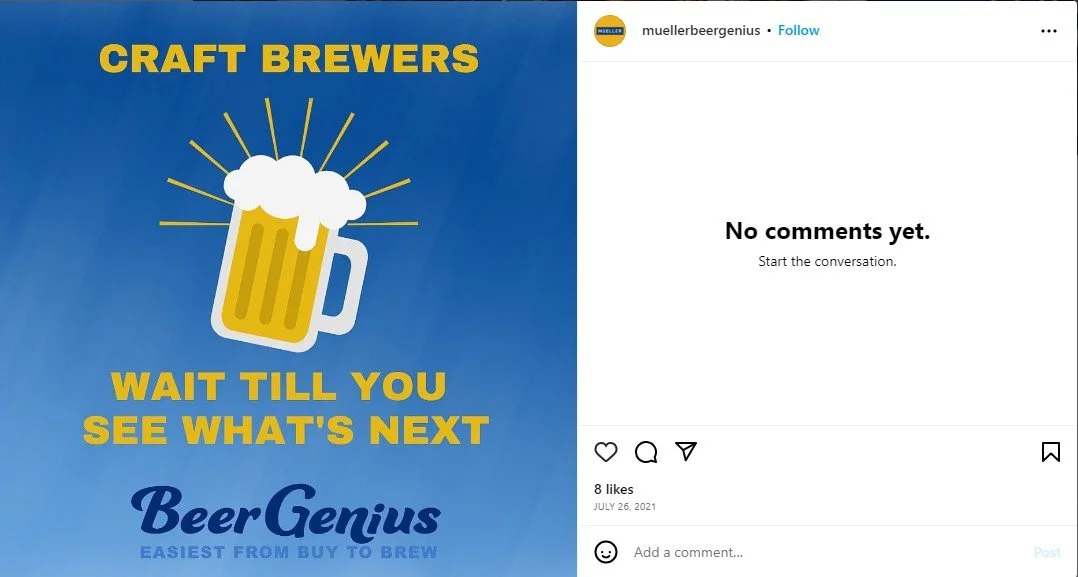The width and height of the screenshot is (1078, 577).
Task: Like the post with the heart icon
Action: 606,452
